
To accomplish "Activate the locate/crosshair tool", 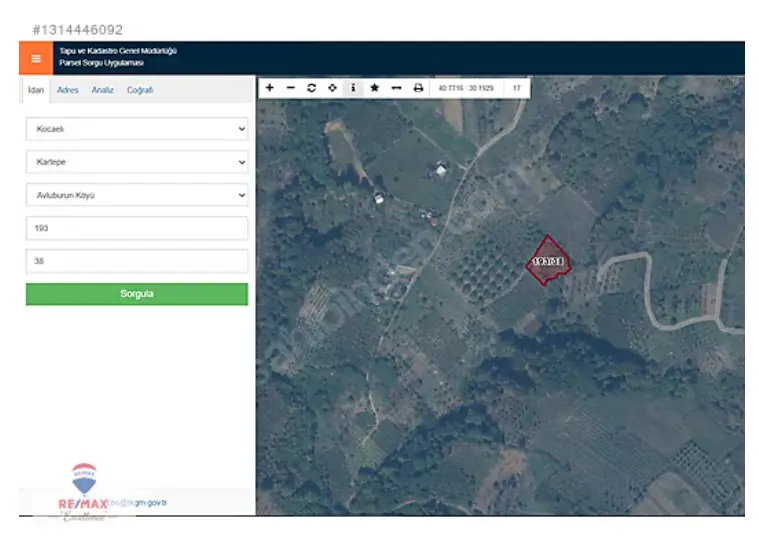I will [333, 88].
